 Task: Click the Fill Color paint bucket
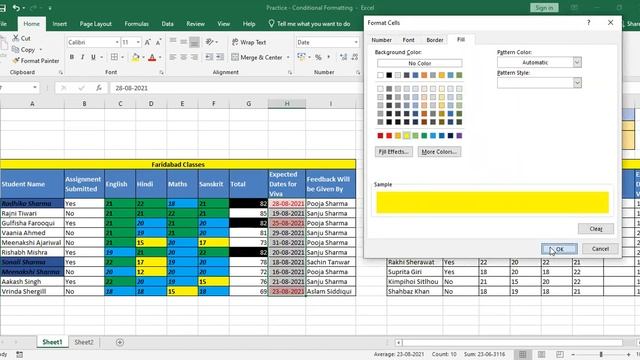coord(136,58)
